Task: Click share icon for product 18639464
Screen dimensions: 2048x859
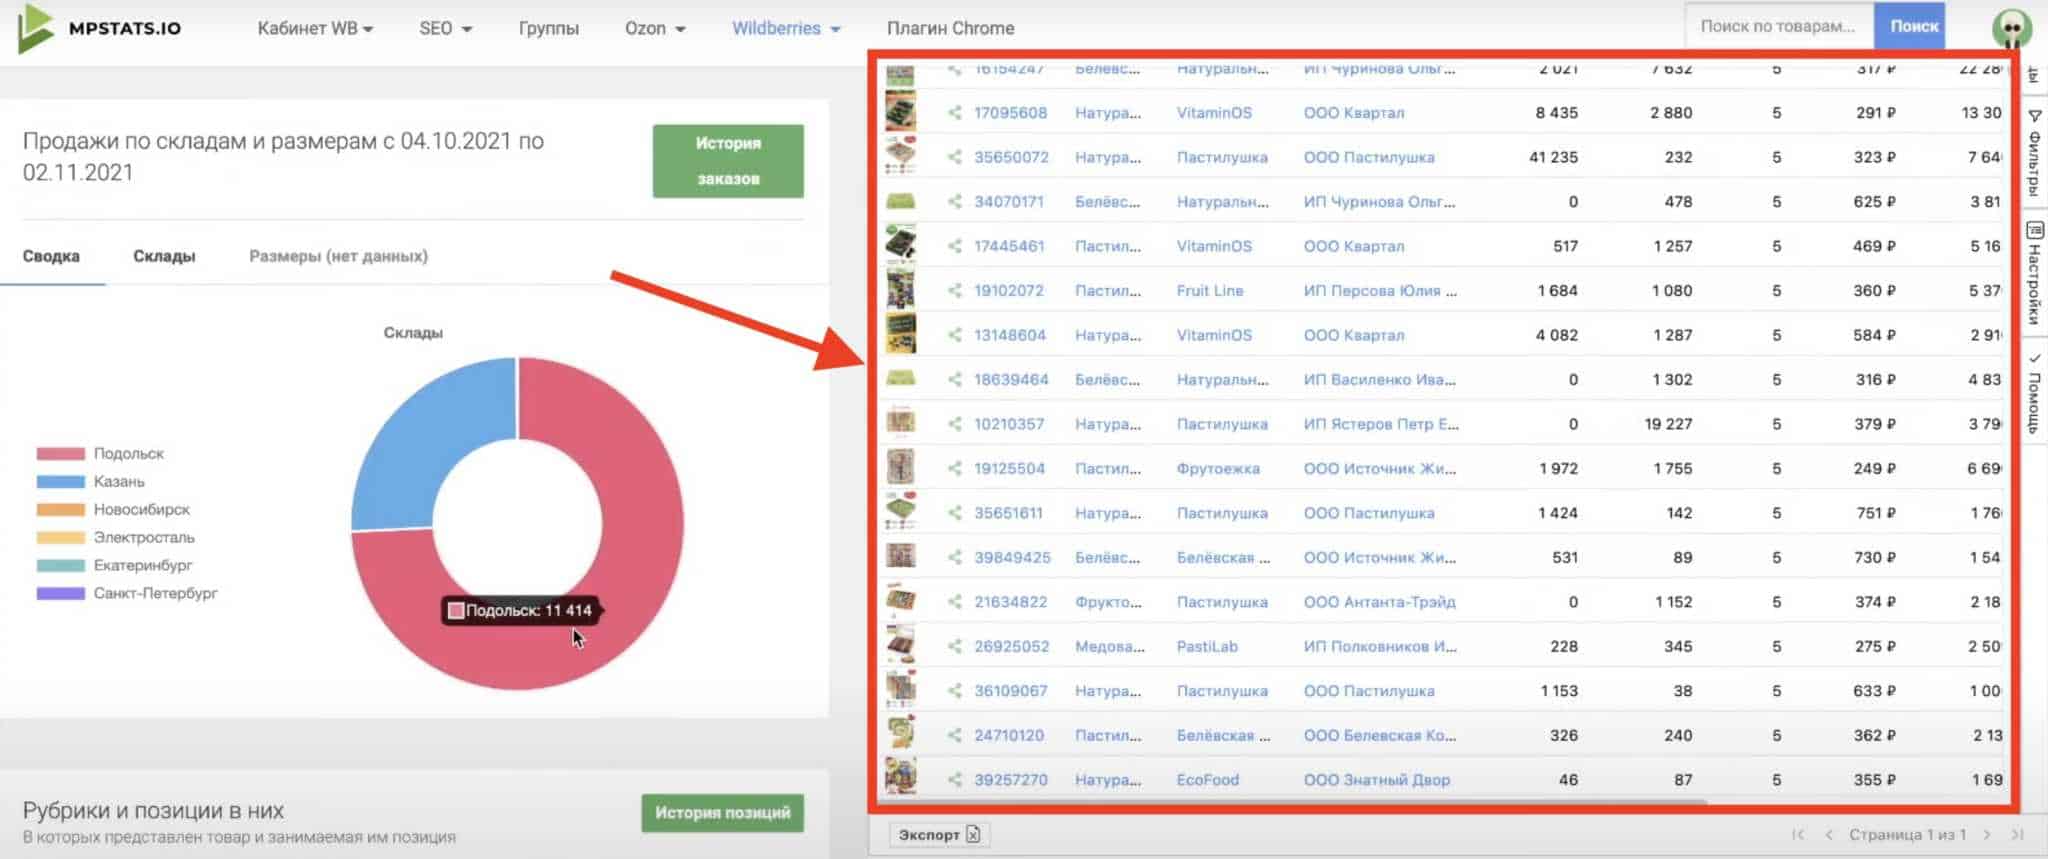Action: (955, 380)
